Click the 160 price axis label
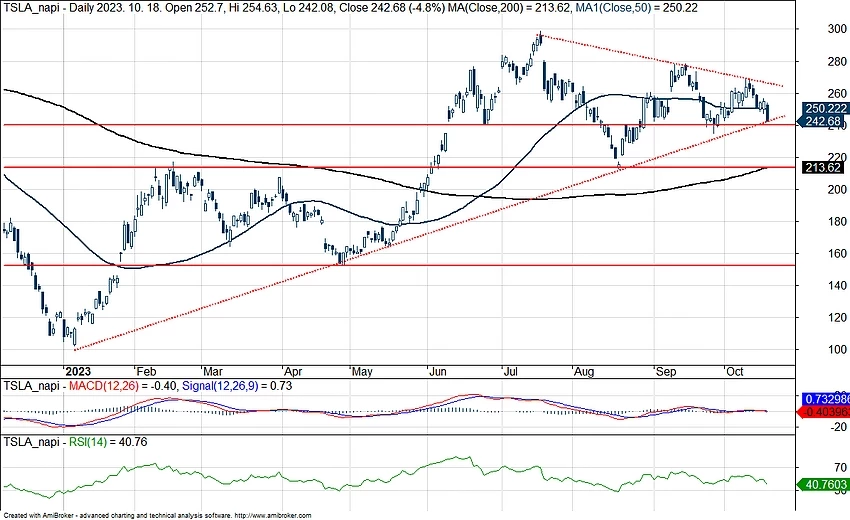This screenshot has width=850, height=520. tap(837, 253)
